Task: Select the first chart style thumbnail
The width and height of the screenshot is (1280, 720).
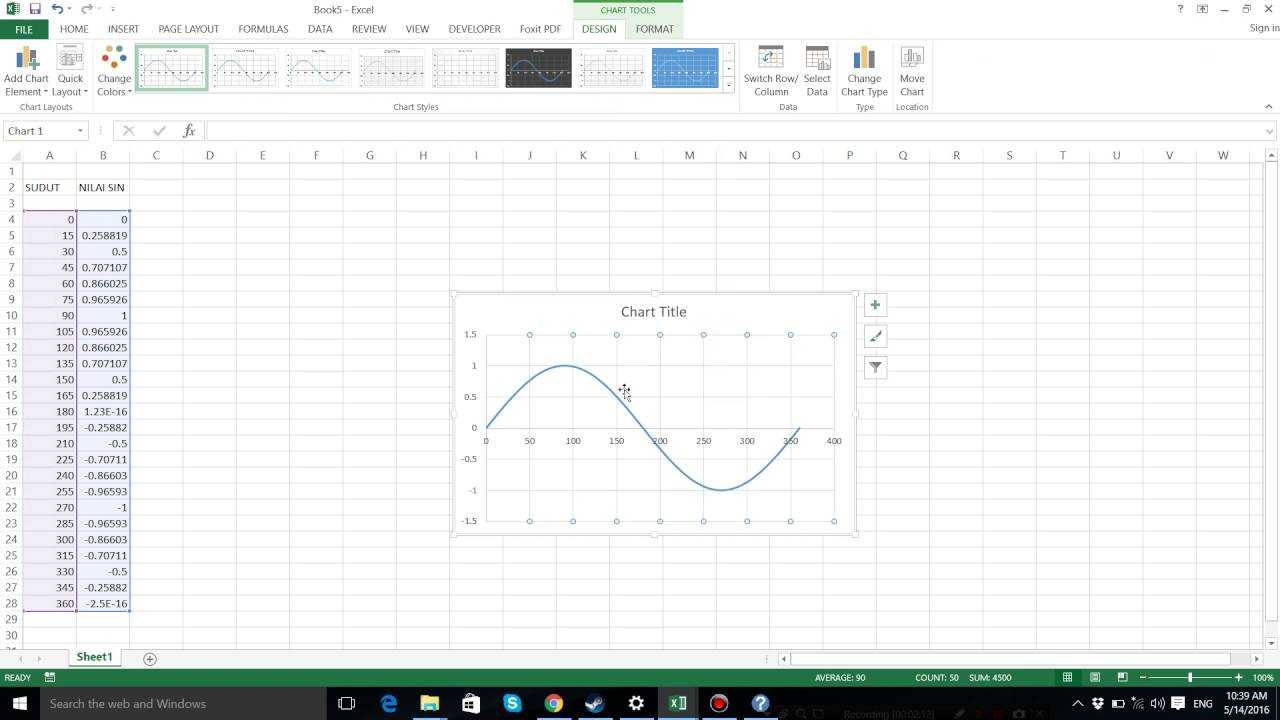Action: pyautogui.click(x=172, y=68)
